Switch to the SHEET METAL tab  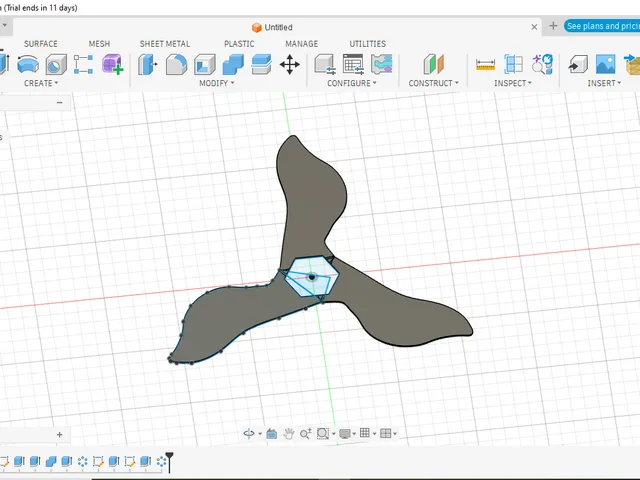164,44
